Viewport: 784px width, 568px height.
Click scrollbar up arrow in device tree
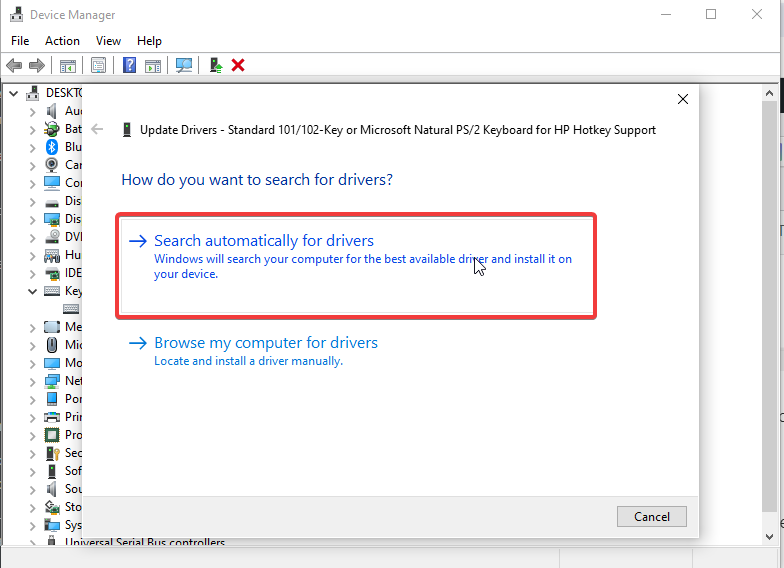769,93
